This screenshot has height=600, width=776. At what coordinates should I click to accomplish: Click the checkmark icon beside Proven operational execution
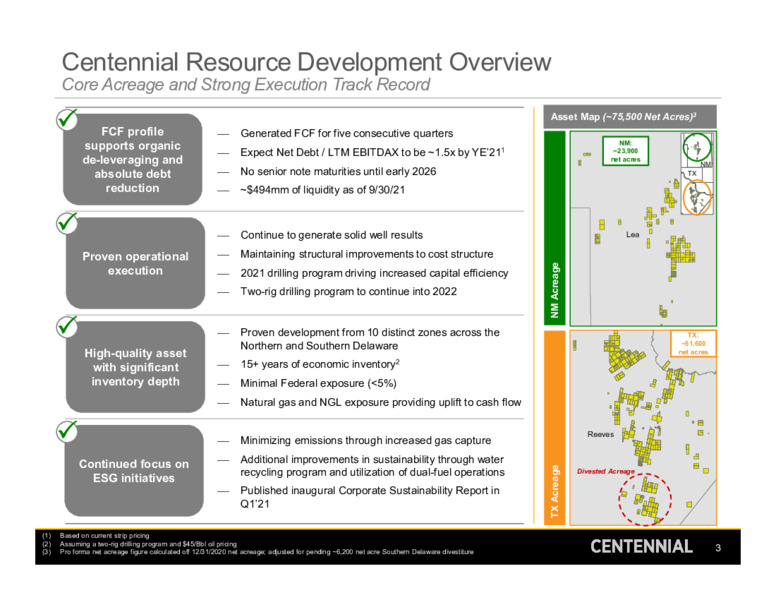click(67, 223)
